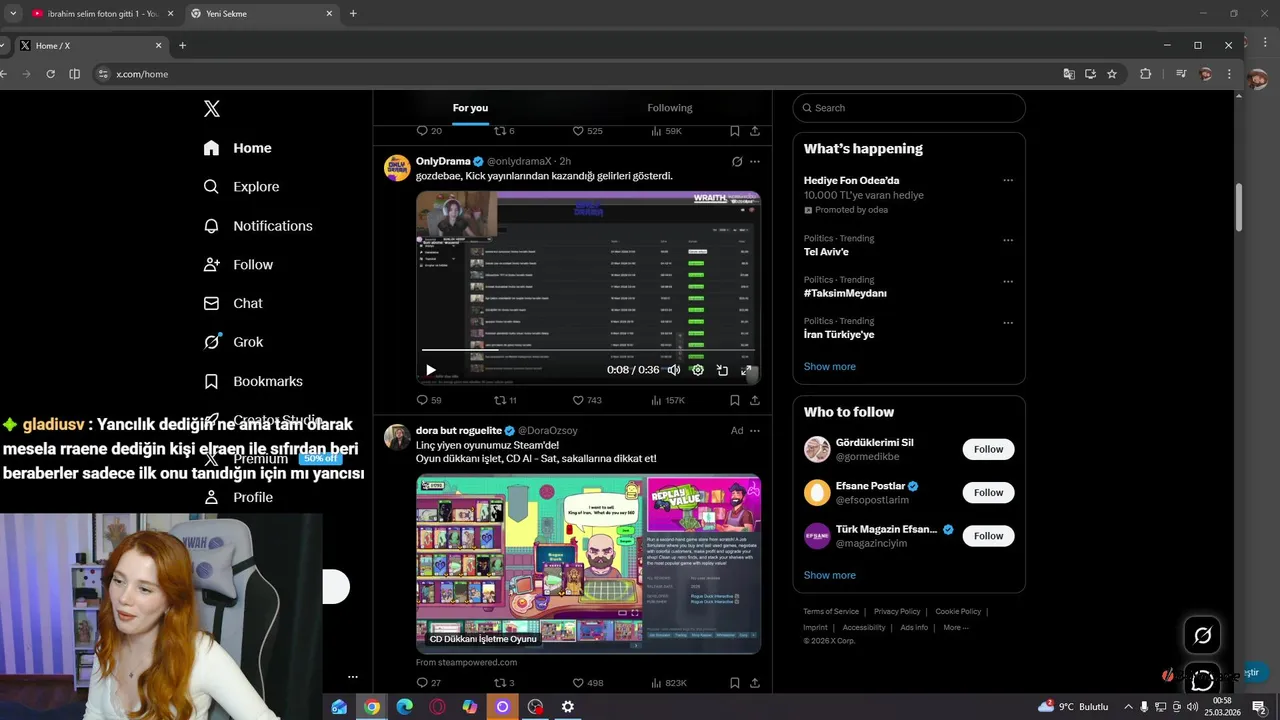The width and height of the screenshot is (1280, 720).
Task: Expand the footer More menu
Action: tap(956, 627)
